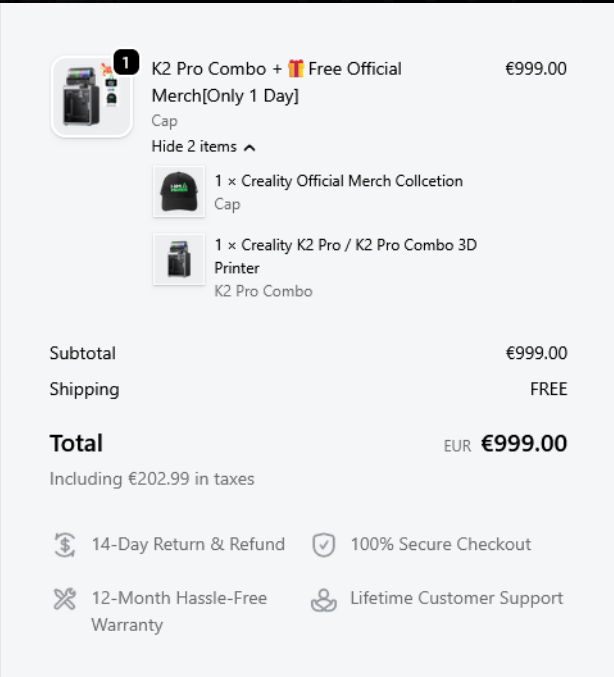This screenshot has height=677, width=614.
Task: Click the K2 Pro 3D printer thumbnail
Action: [179, 259]
